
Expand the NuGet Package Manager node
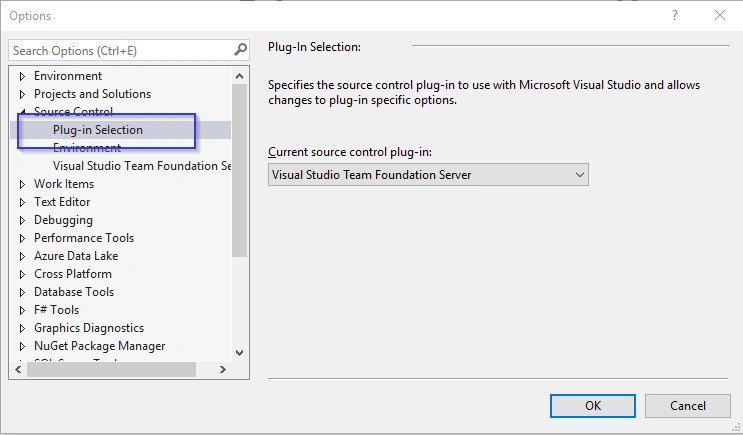[x=22, y=346]
